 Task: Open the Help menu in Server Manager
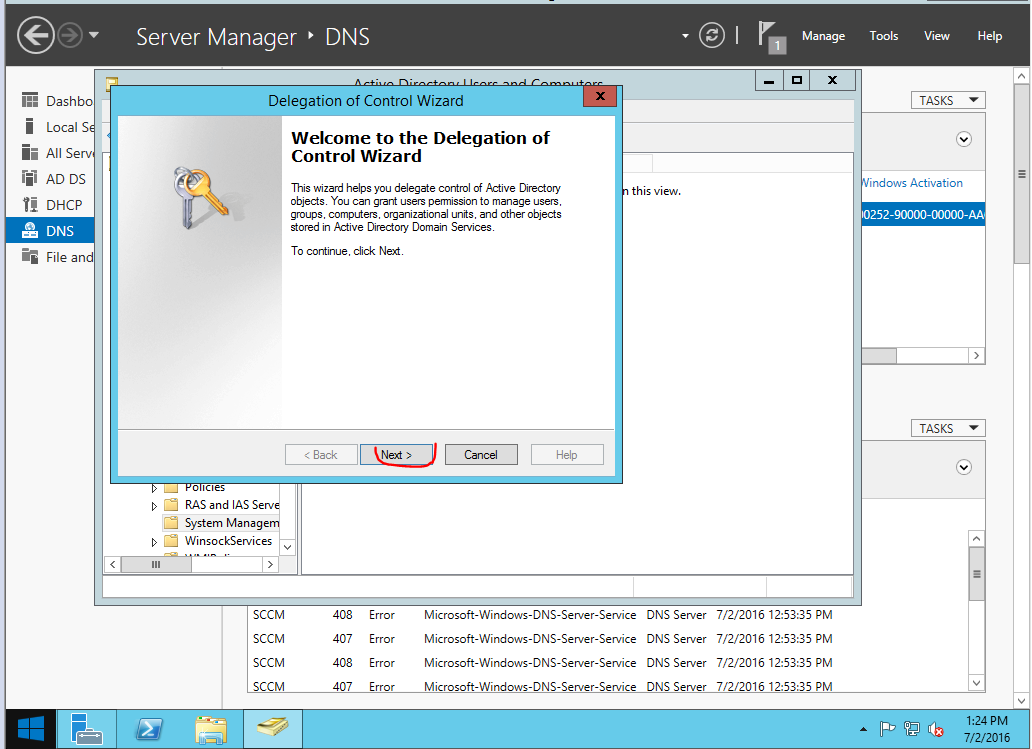click(989, 36)
